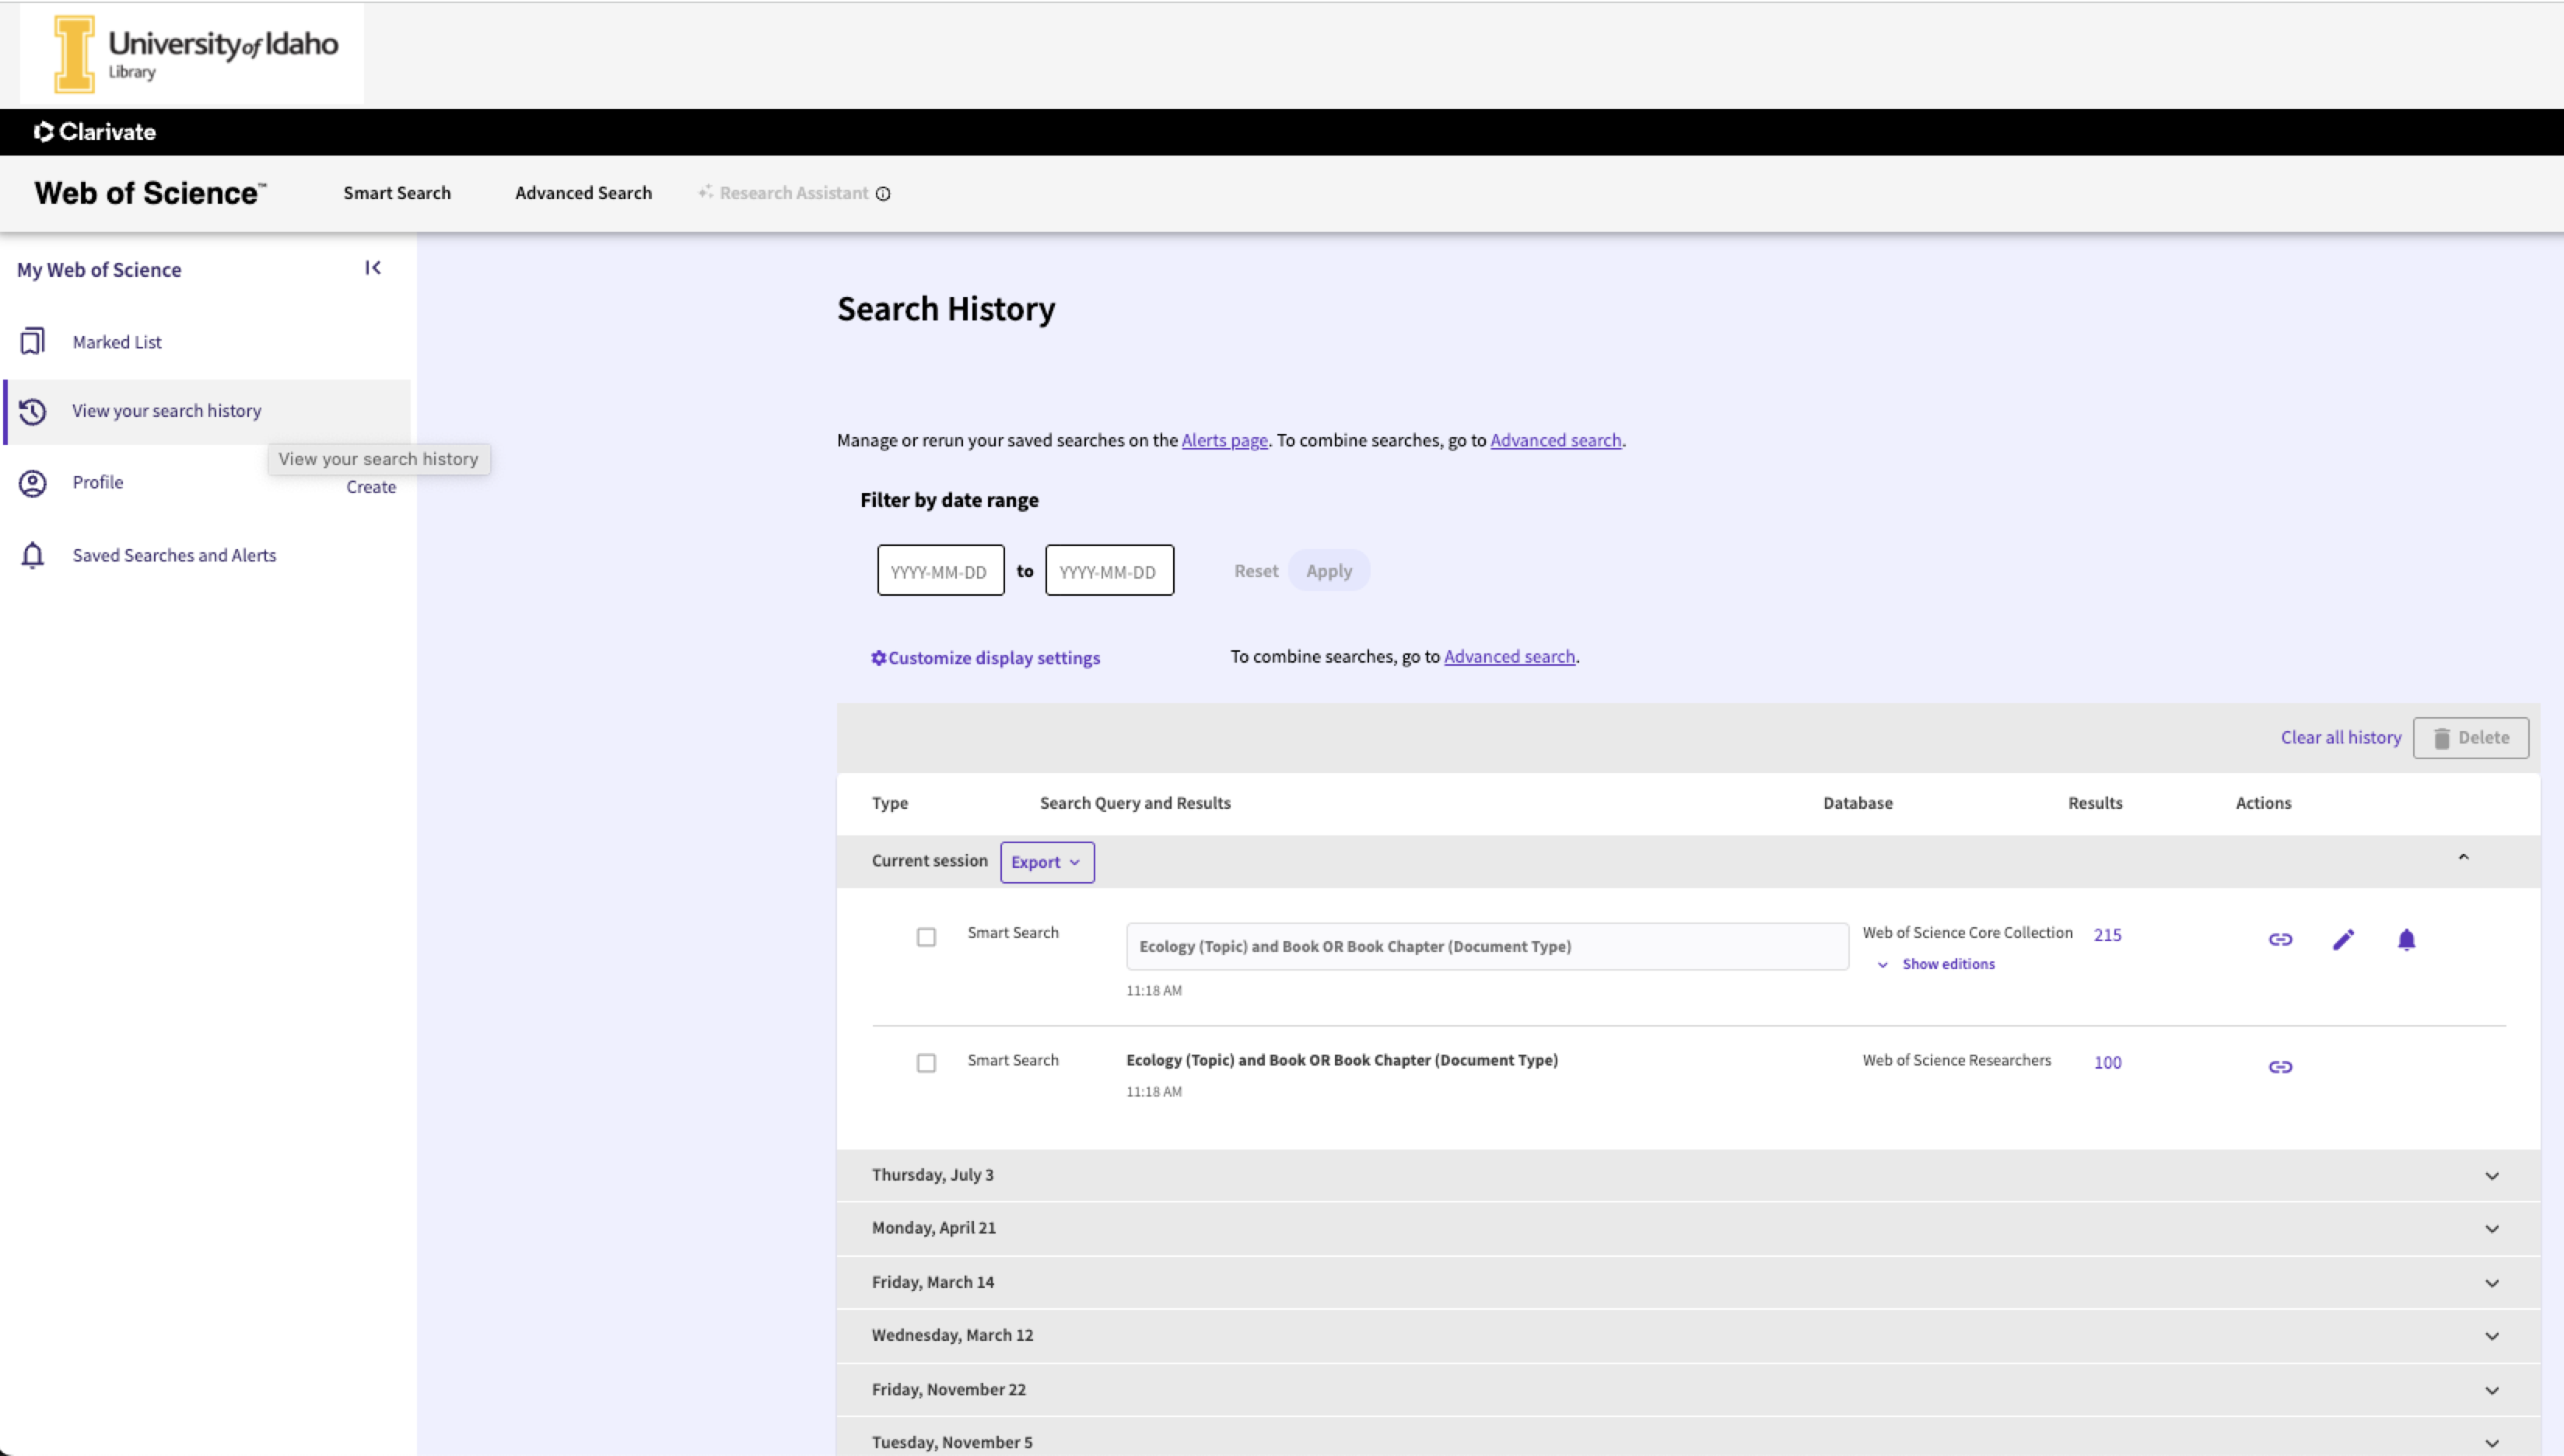The image size is (2564, 1456).
Task: Click the Search Query and Results column header
Action: pos(1135,803)
